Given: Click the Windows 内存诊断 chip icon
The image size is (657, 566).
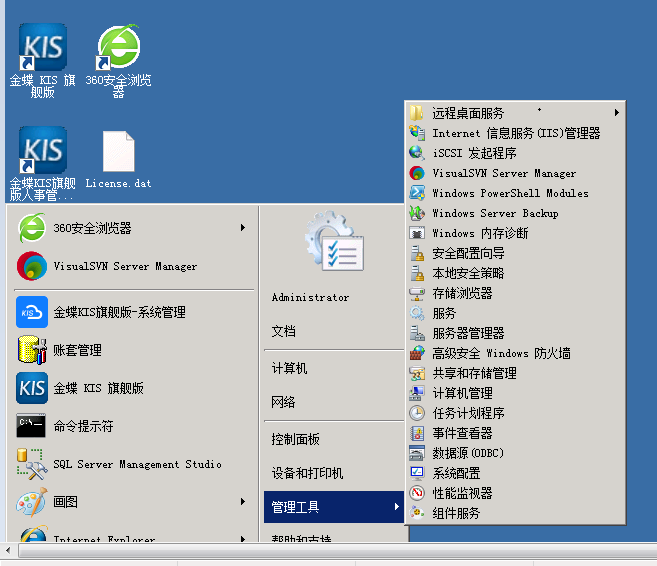Looking at the screenshot, I should click(x=417, y=233).
